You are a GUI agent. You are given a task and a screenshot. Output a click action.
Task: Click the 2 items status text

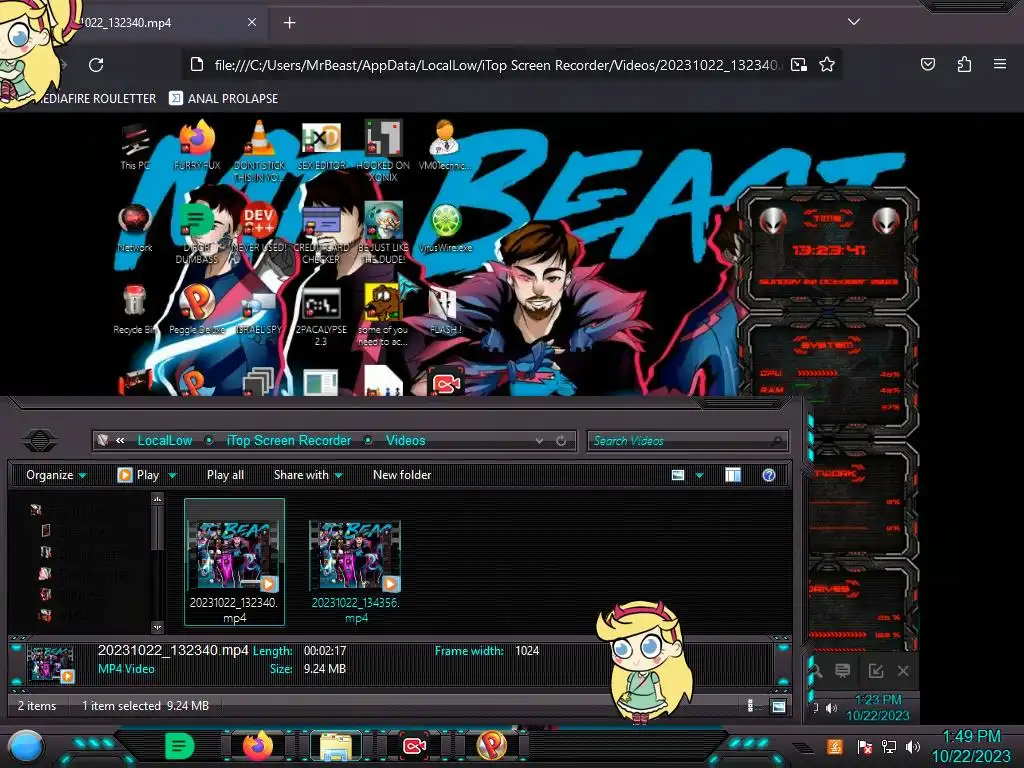coord(37,705)
